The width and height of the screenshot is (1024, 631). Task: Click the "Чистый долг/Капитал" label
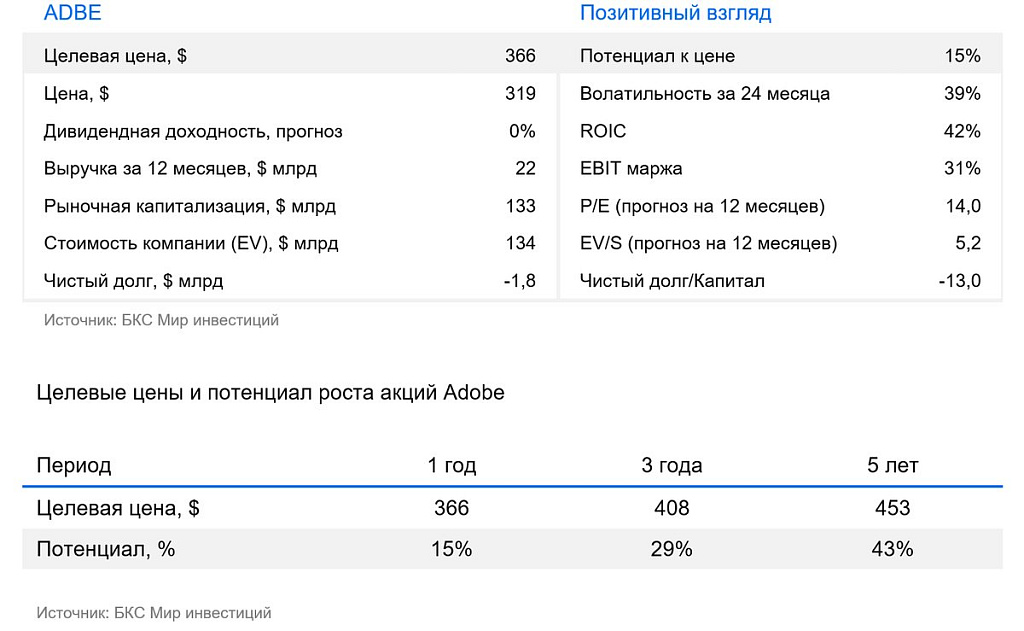point(672,281)
